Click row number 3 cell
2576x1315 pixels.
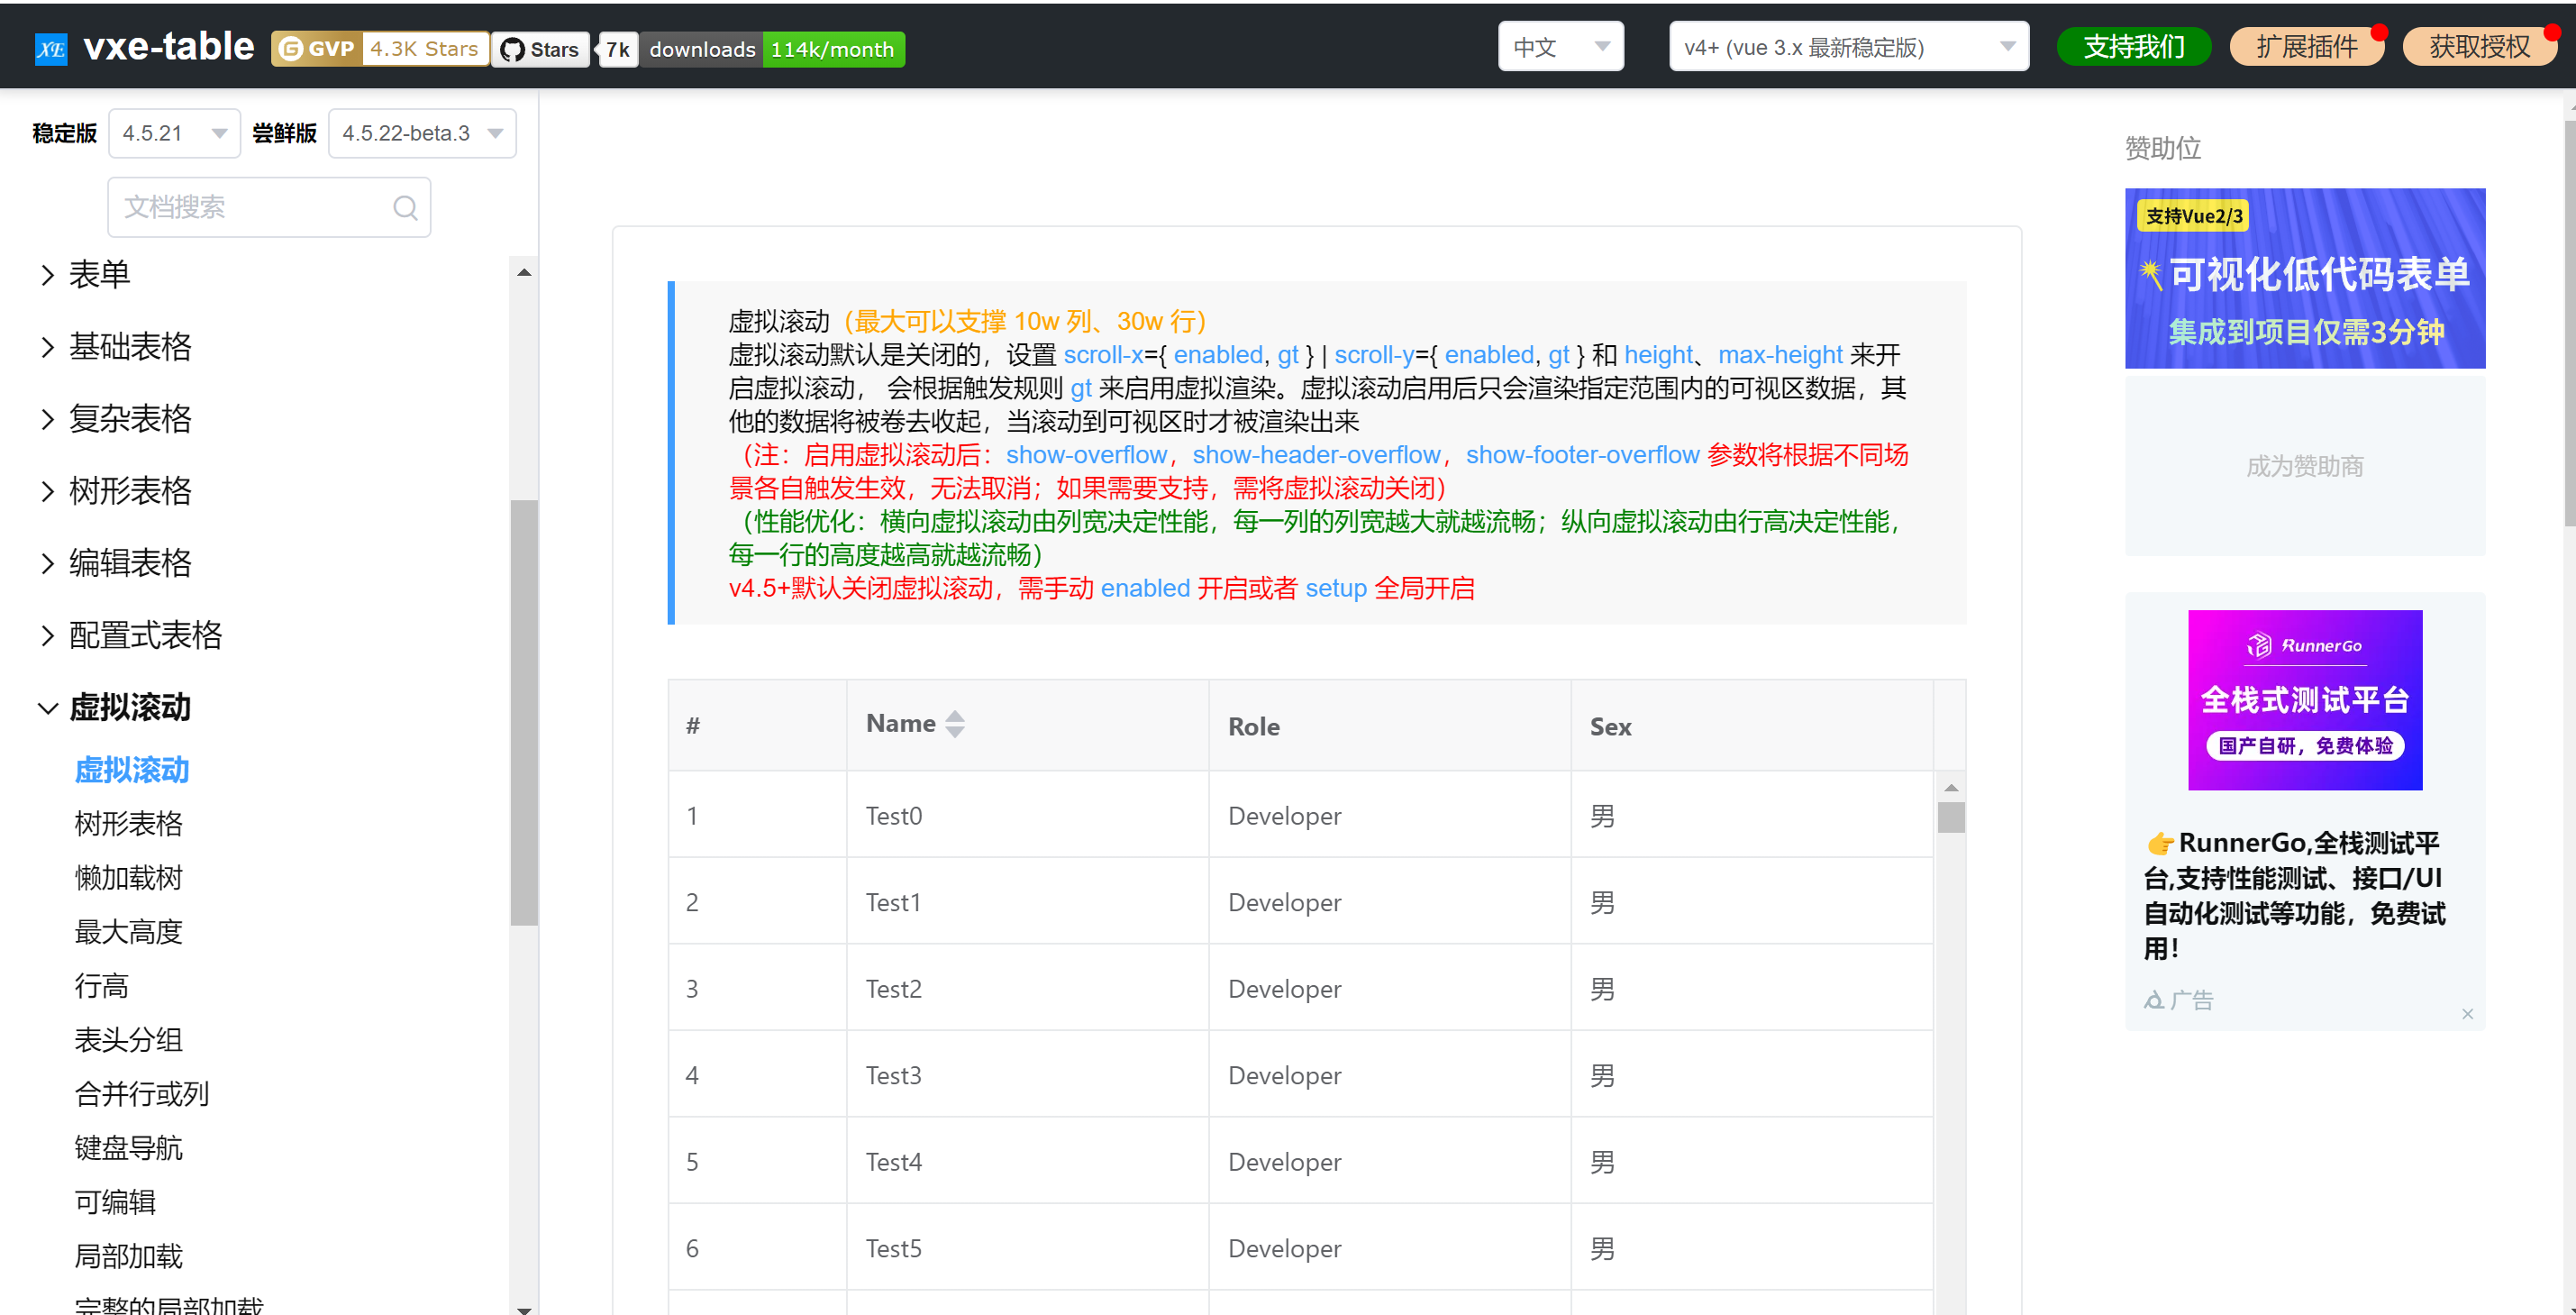[x=757, y=988]
